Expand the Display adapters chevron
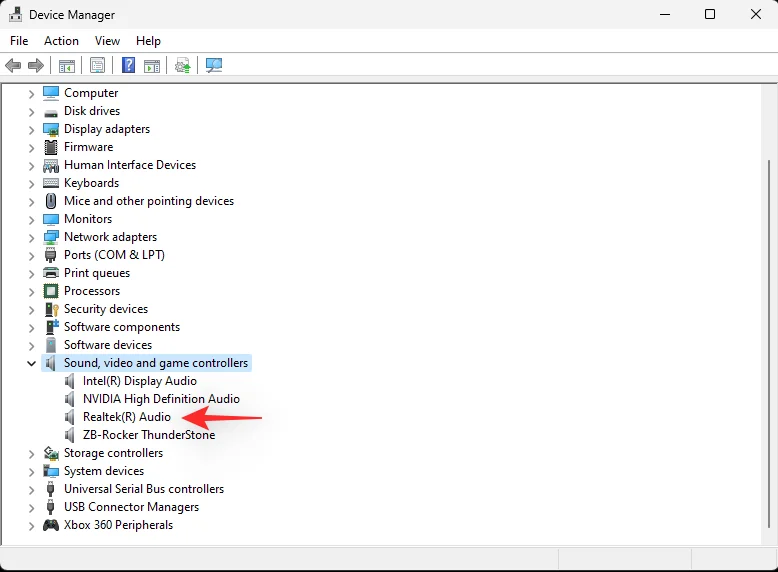The image size is (778, 572). point(31,129)
